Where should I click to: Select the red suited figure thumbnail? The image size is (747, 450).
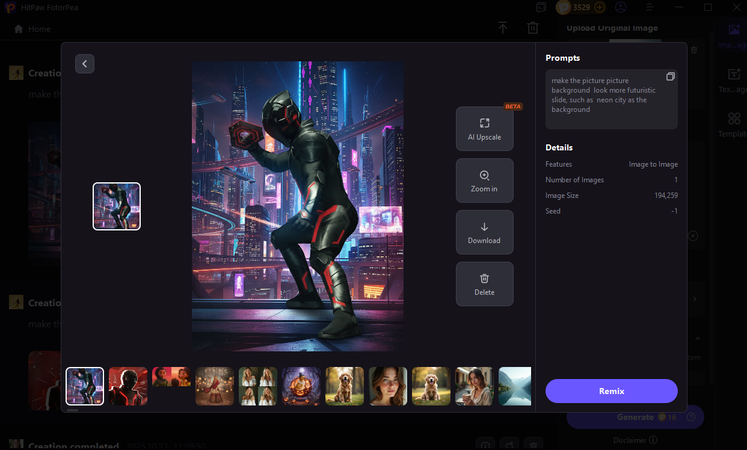point(128,386)
